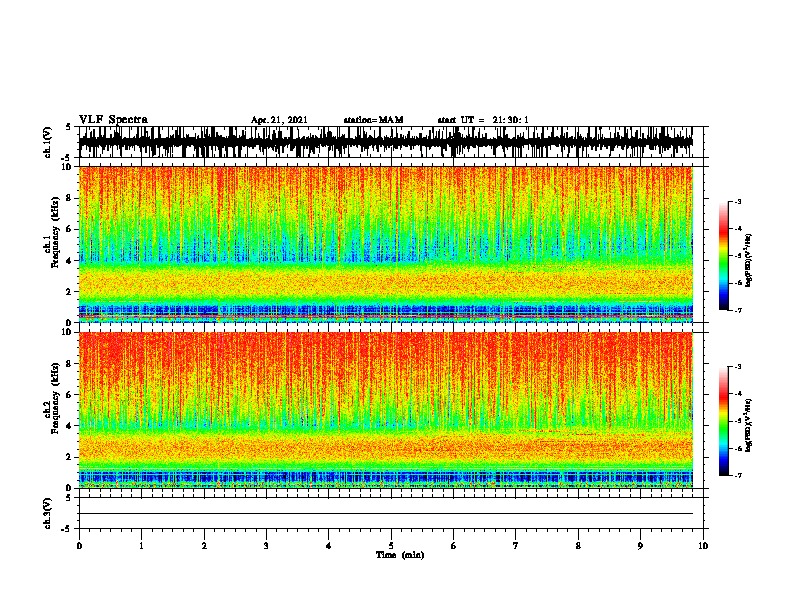Click the ch.2 spectrogram color bar
The width and height of the screenshot is (792, 612).
click(723, 421)
